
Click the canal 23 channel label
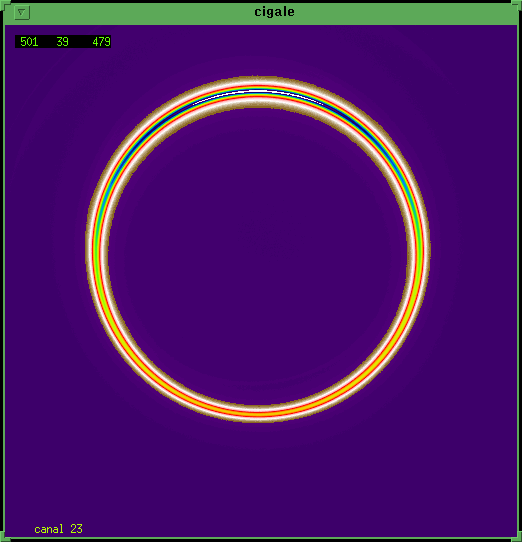pos(58,529)
